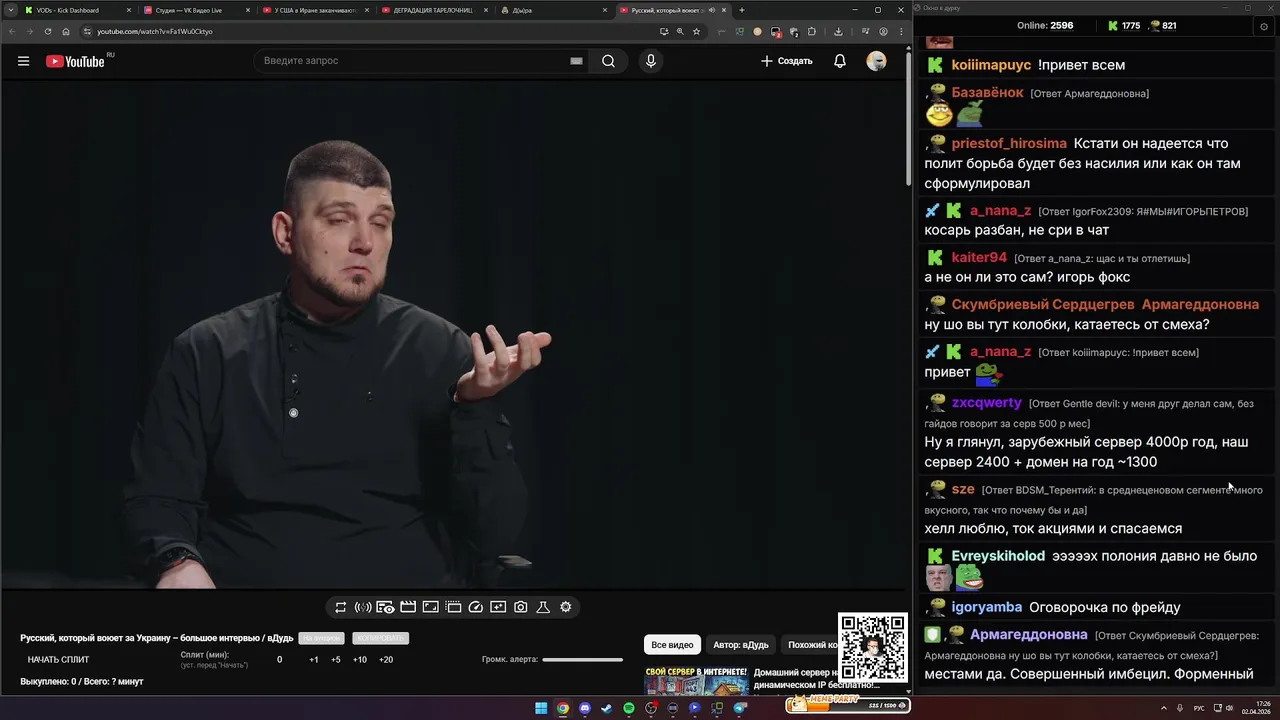
Task: Click username priestof_hirosima in chat
Action: pyautogui.click(x=1009, y=143)
